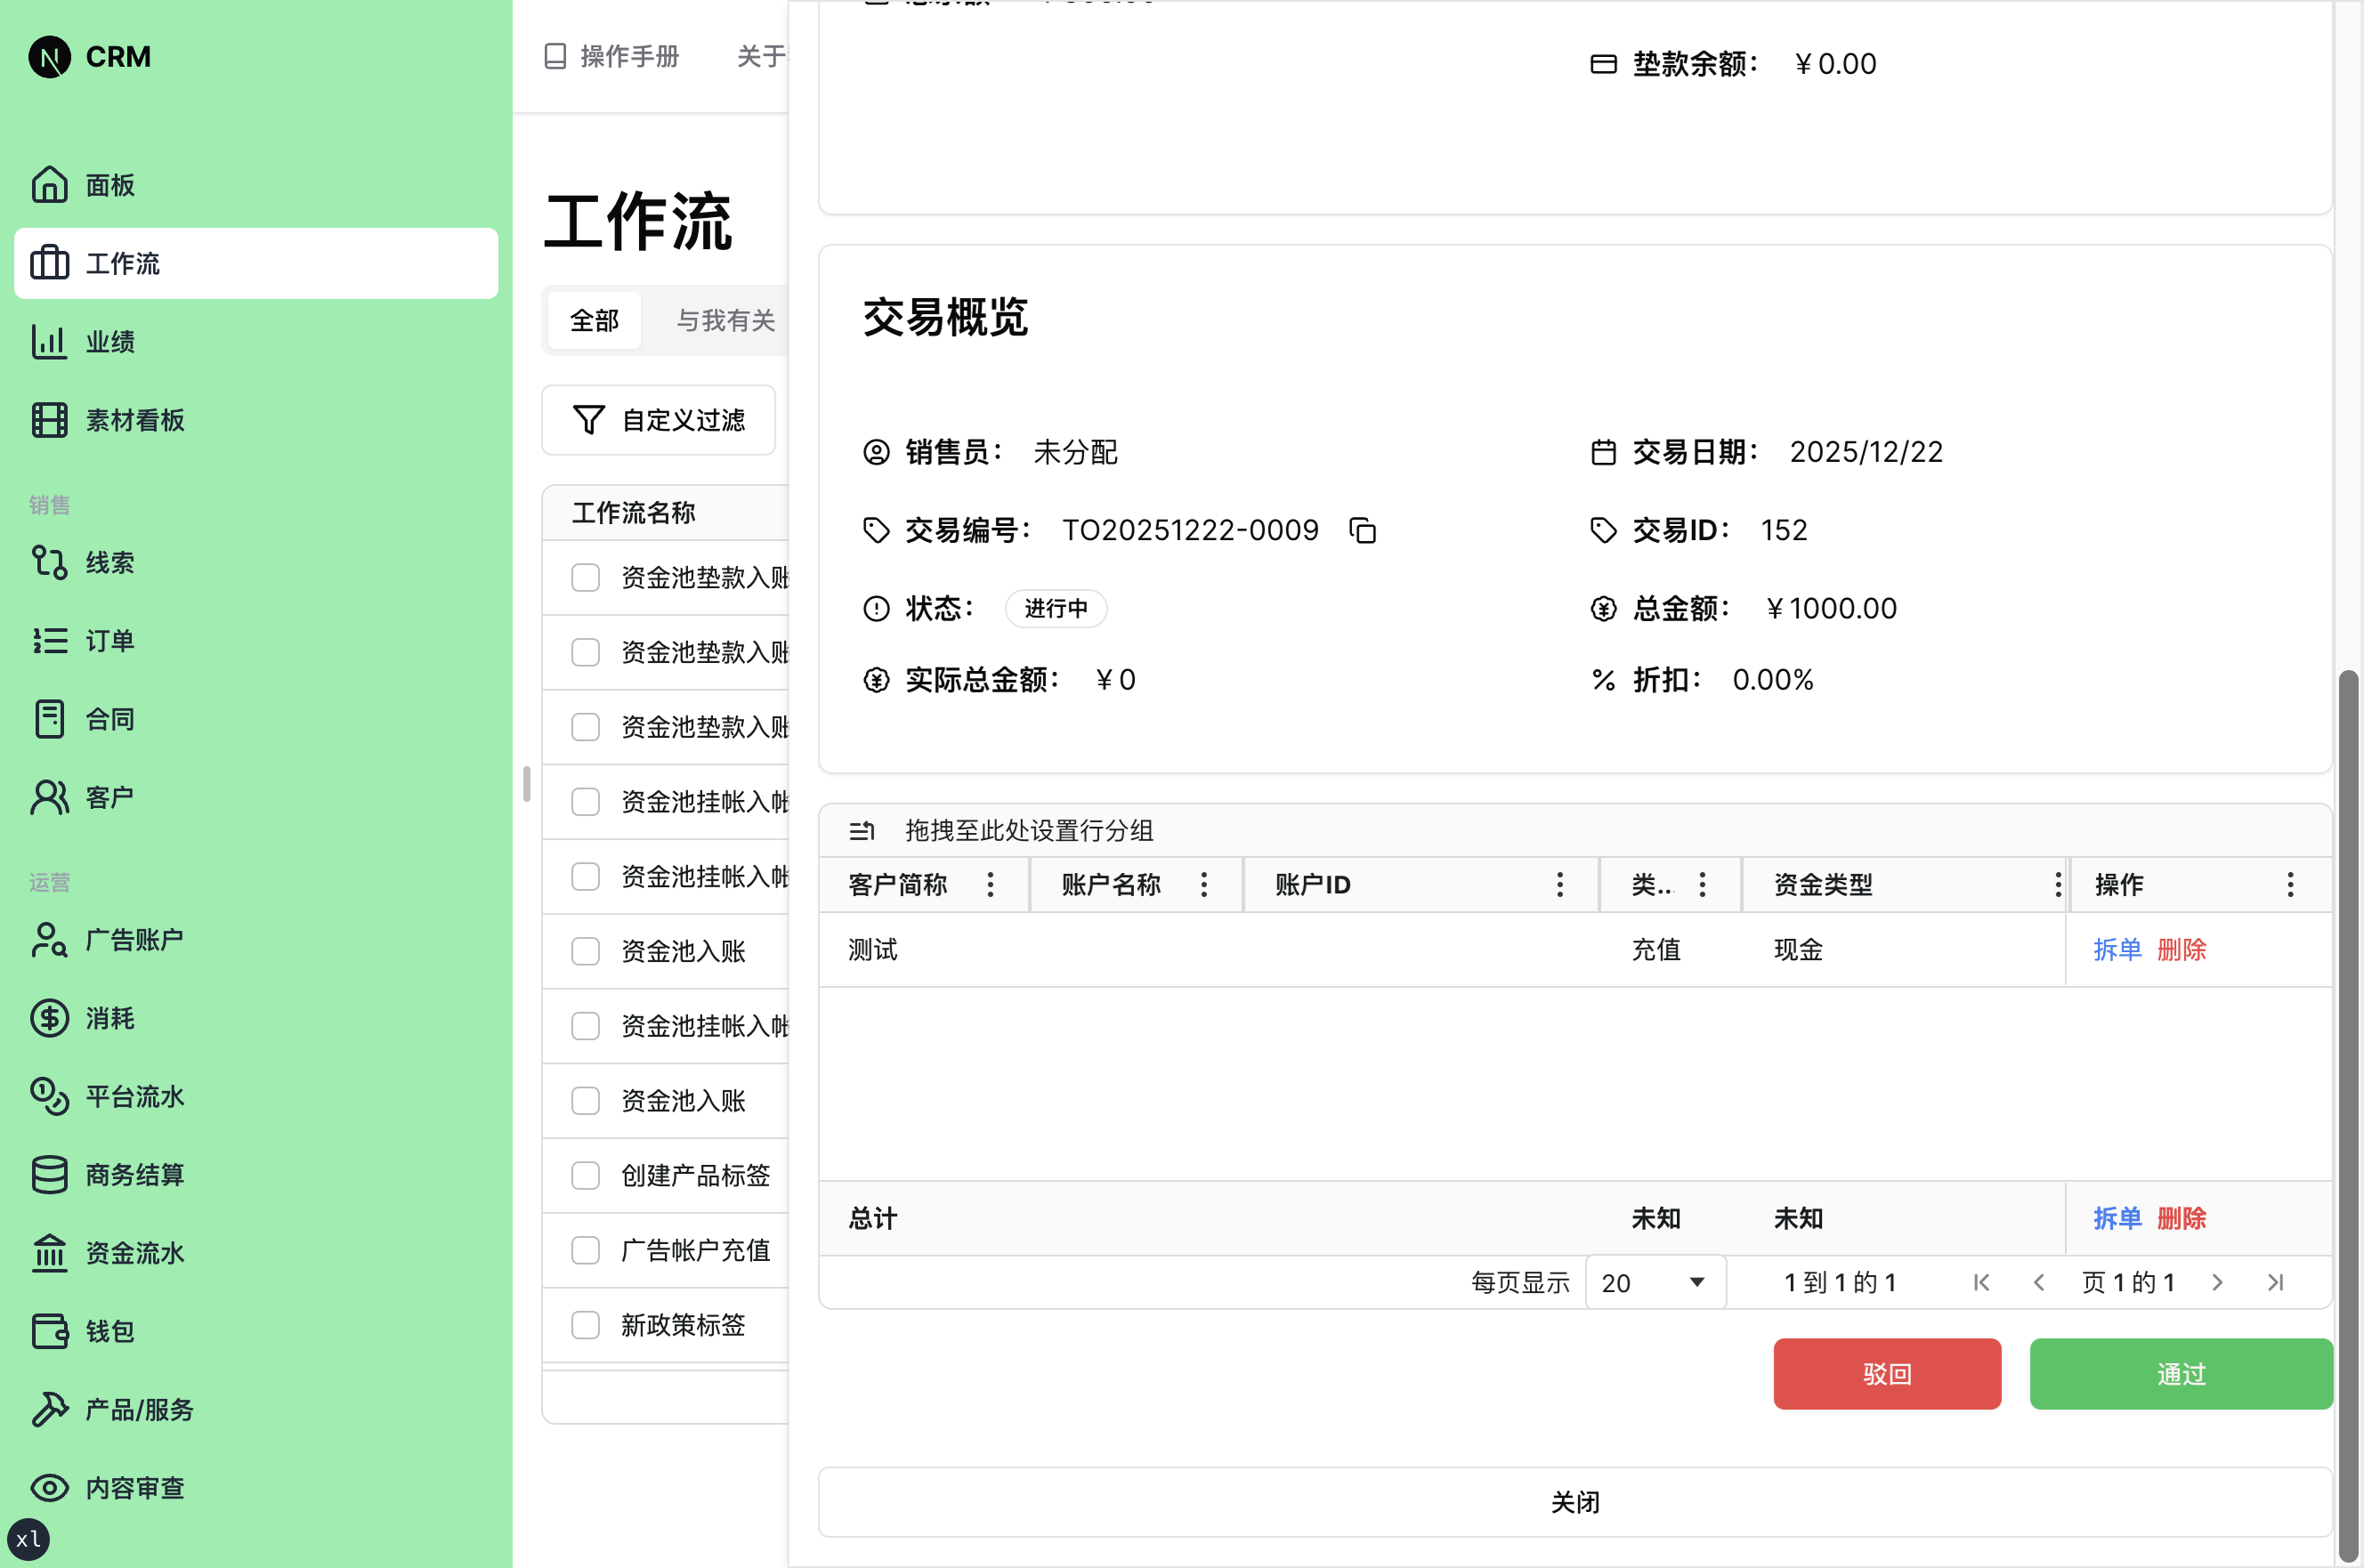Viewport: 2364px width, 1568px height.
Task: Go to the next page of results
Action: coord(2218,1282)
